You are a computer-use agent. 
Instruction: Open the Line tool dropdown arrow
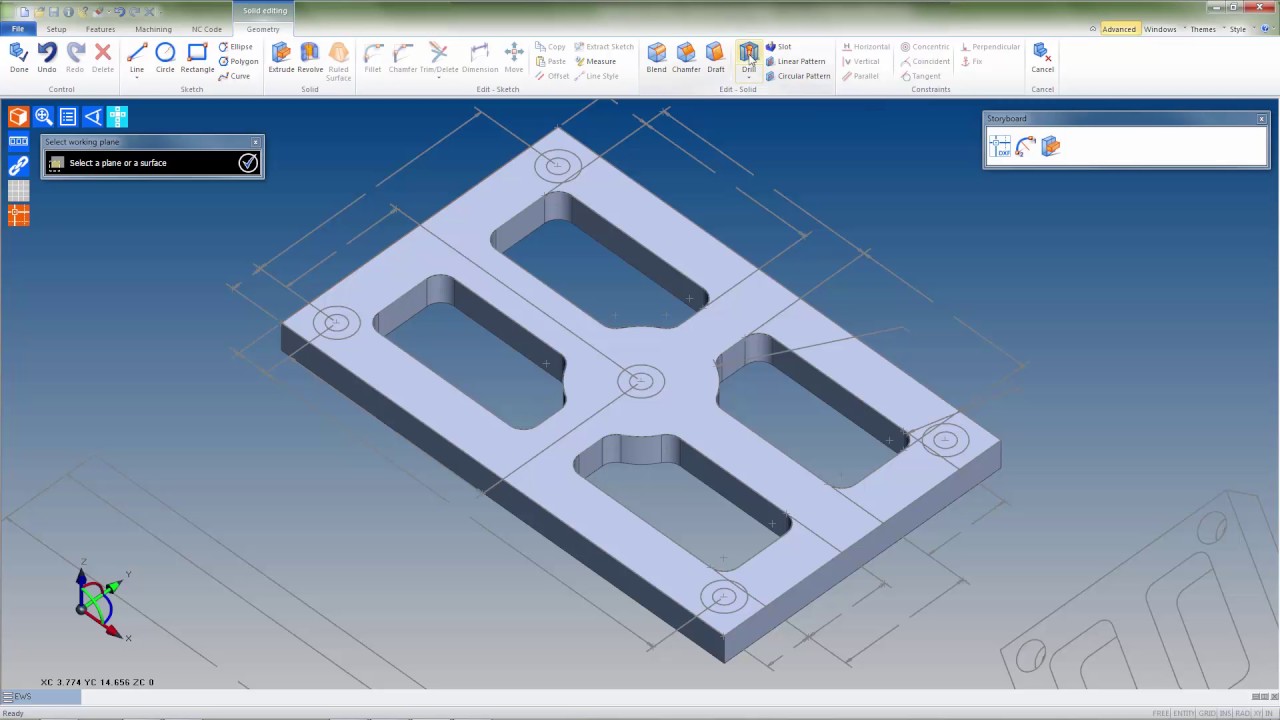[x=137, y=78]
